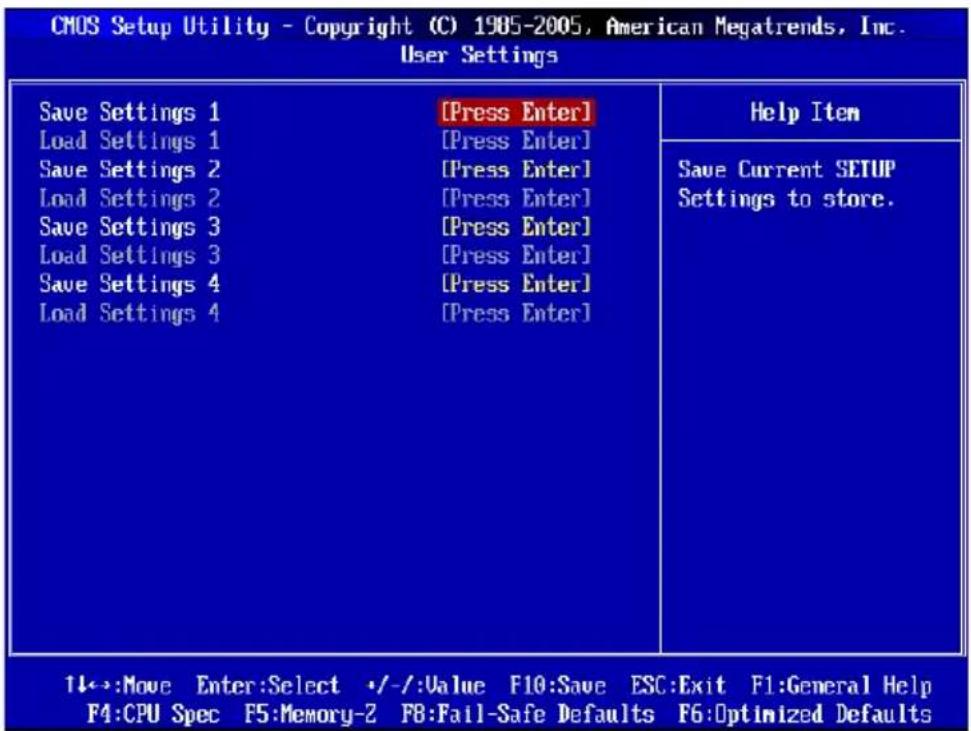Screen dimensions: 971x731
Task: Click the 'Settings to store.' help text line
Action: click(x=786, y=199)
